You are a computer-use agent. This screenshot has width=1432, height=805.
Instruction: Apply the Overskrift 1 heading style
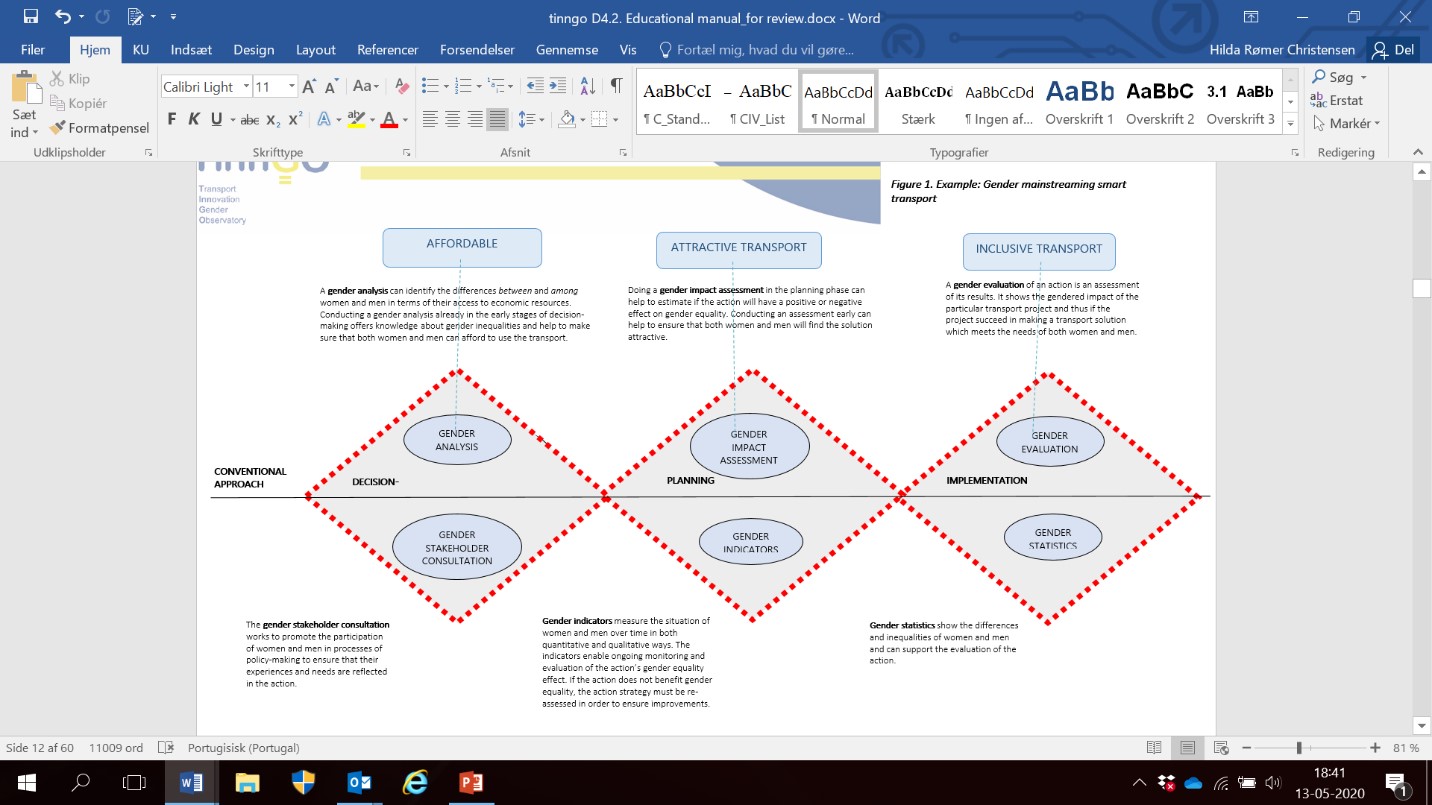(x=1079, y=101)
